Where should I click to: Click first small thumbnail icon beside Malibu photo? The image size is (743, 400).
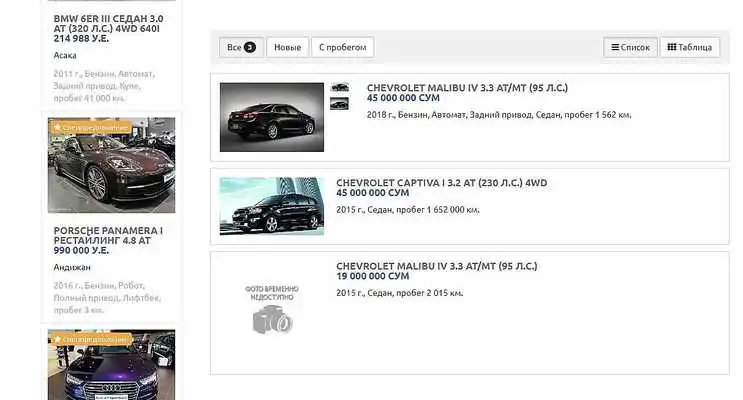click(x=340, y=88)
